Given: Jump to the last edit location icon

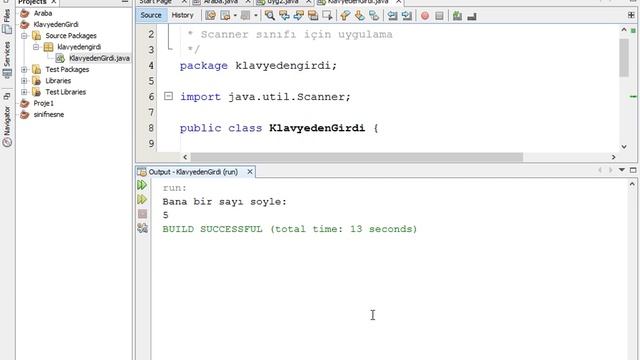Looking at the screenshot, I should [x=211, y=16].
